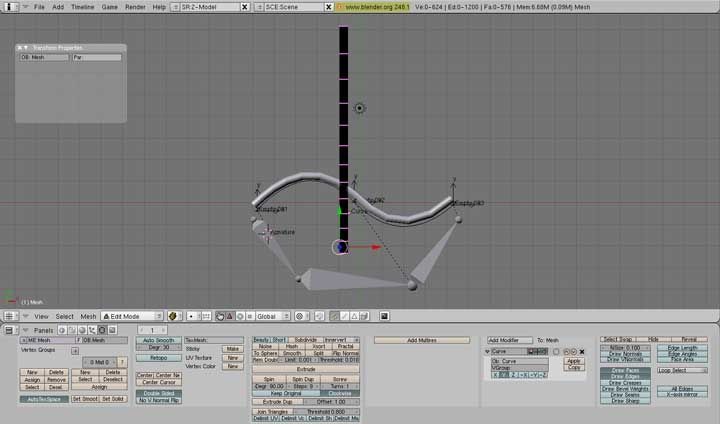Click the Apply modifier button

574,361
